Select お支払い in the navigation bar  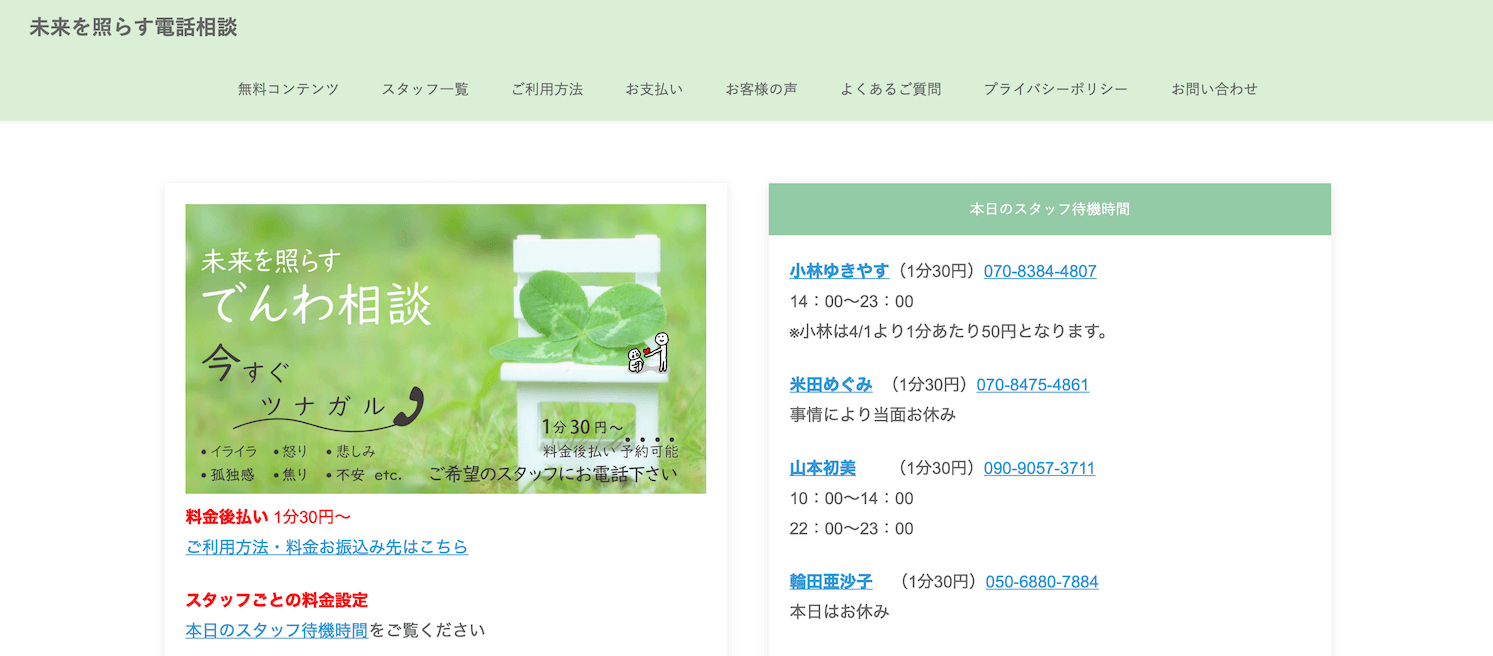click(654, 89)
